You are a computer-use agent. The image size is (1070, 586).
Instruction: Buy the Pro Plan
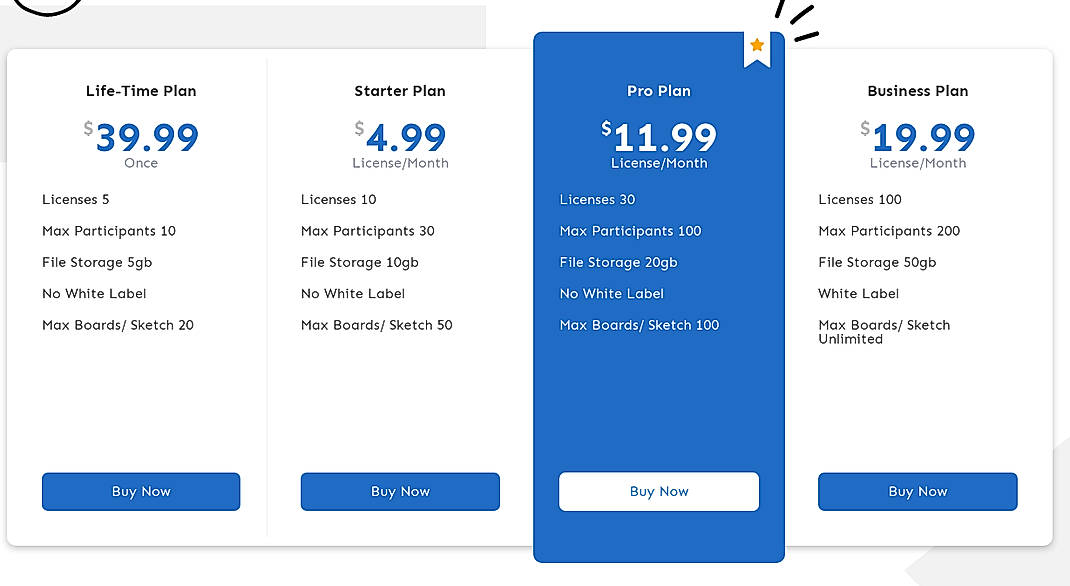point(658,491)
